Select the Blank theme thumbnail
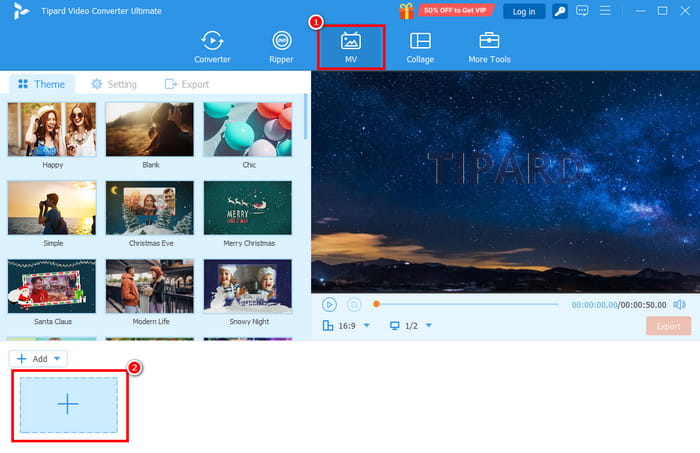The height and width of the screenshot is (453, 700). [150, 129]
